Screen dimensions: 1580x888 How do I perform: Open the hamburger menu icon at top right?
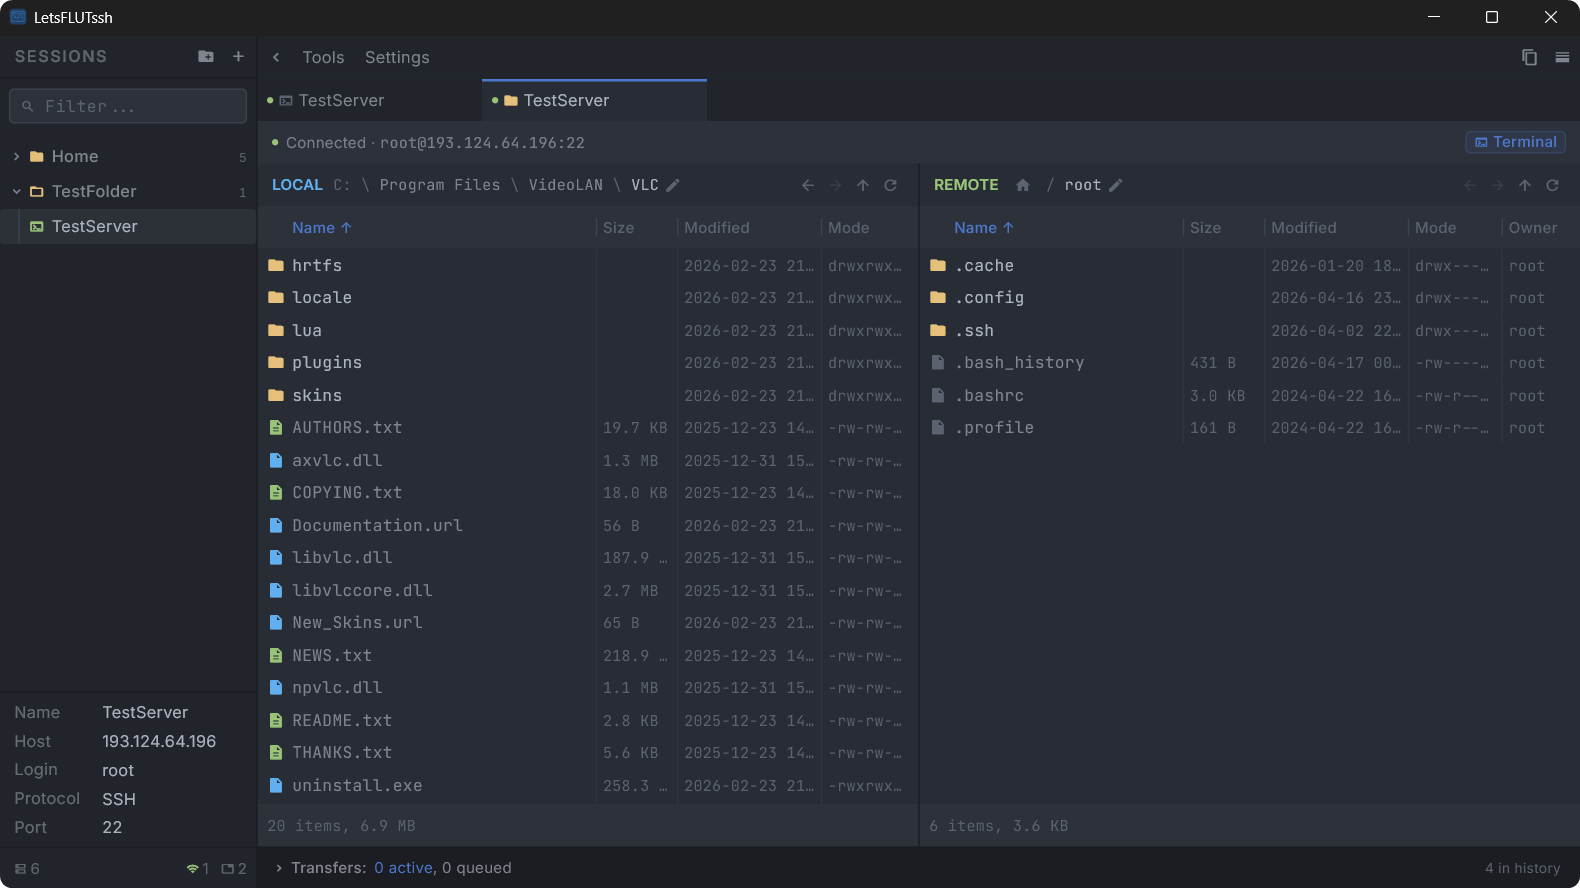(1562, 57)
